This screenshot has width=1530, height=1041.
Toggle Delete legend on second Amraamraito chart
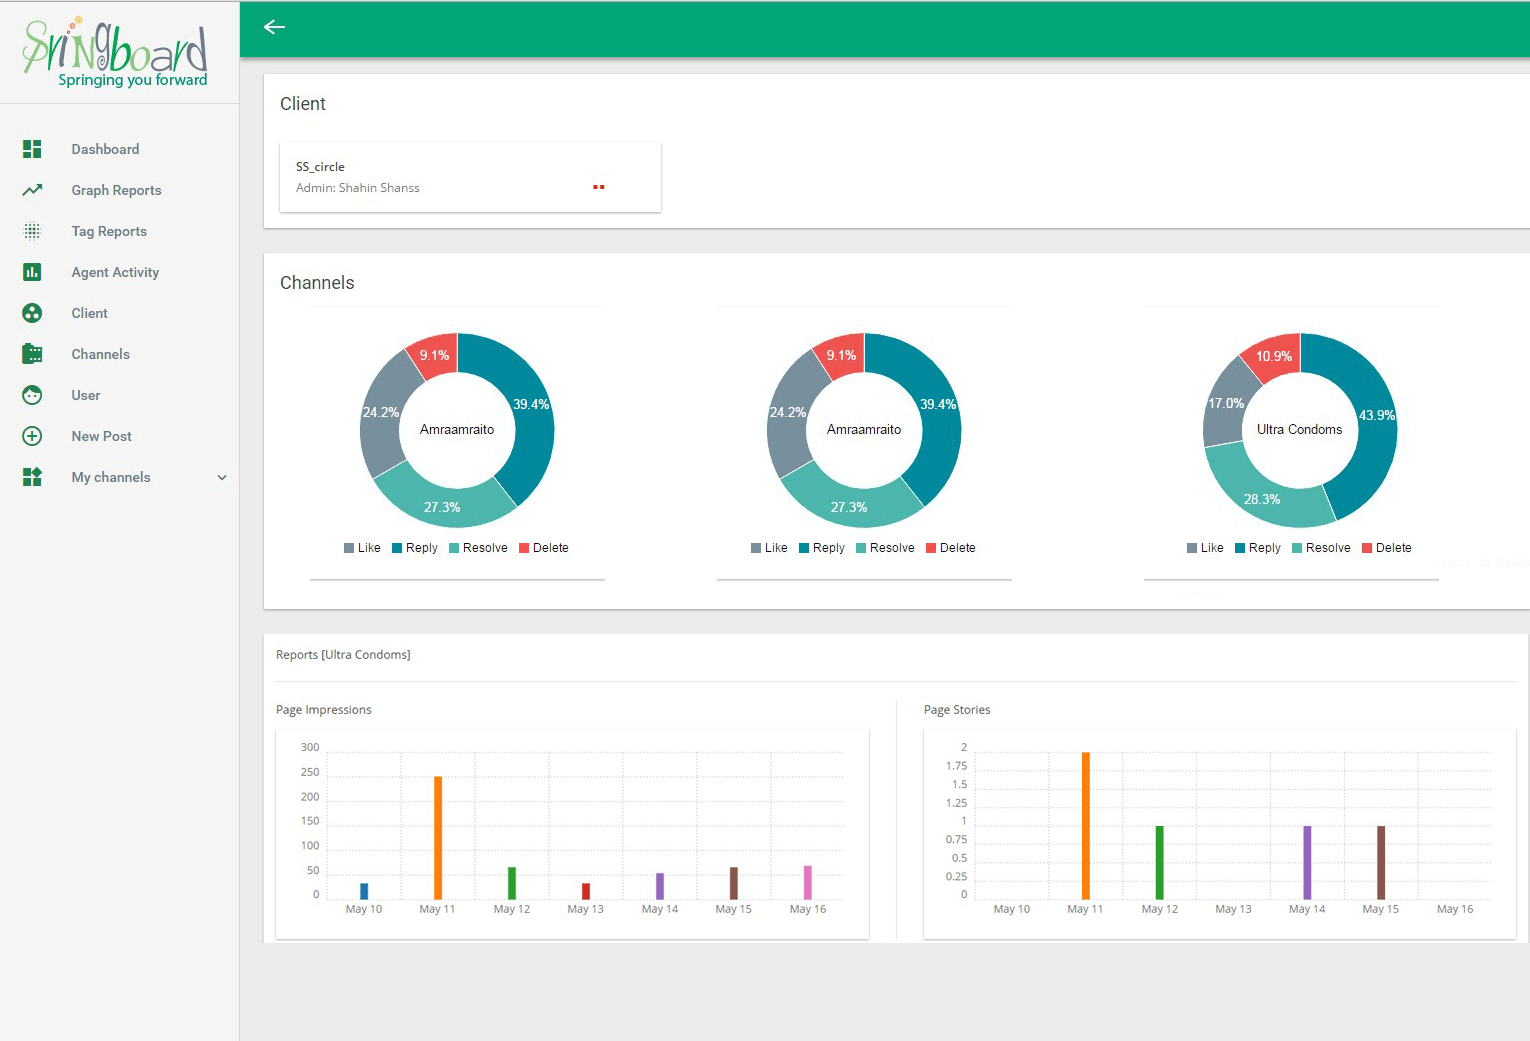point(951,548)
